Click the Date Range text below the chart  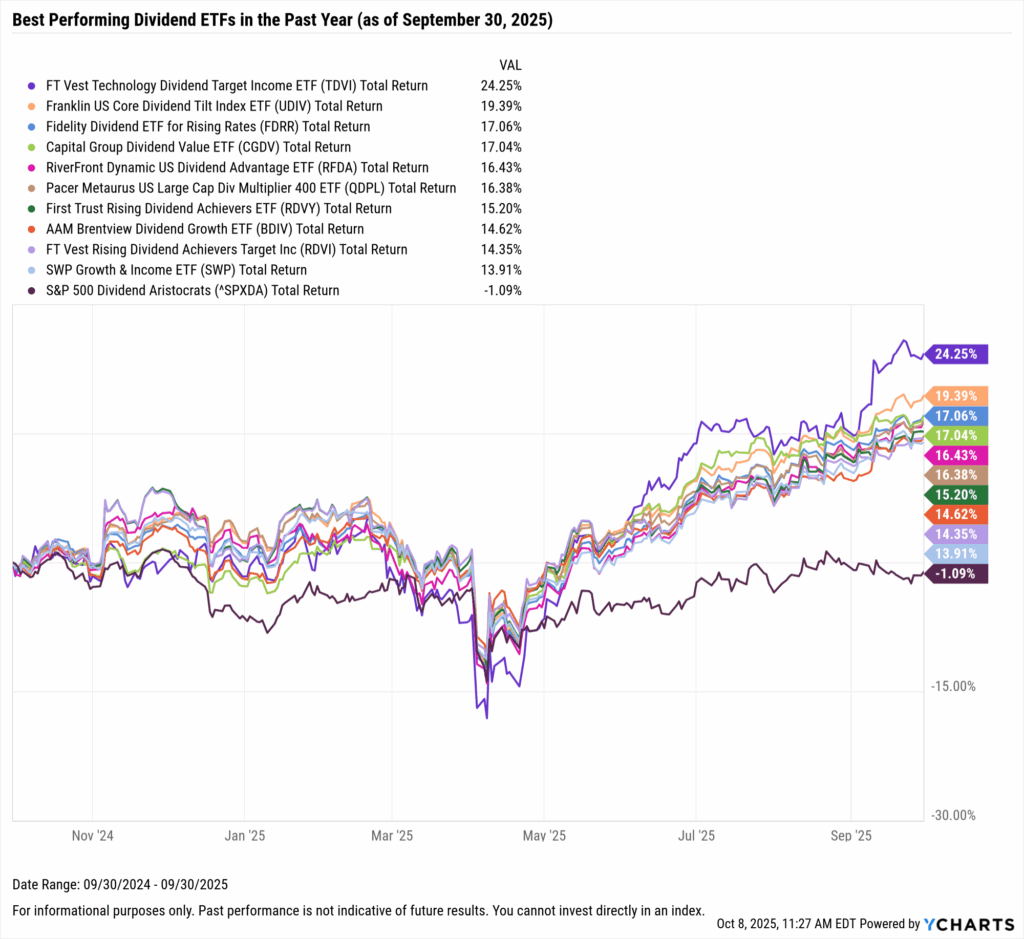coord(121,884)
